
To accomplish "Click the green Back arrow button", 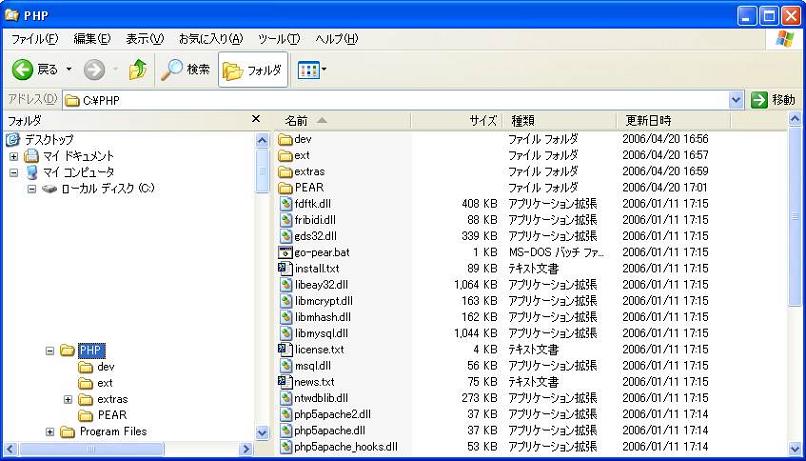I will [23, 69].
